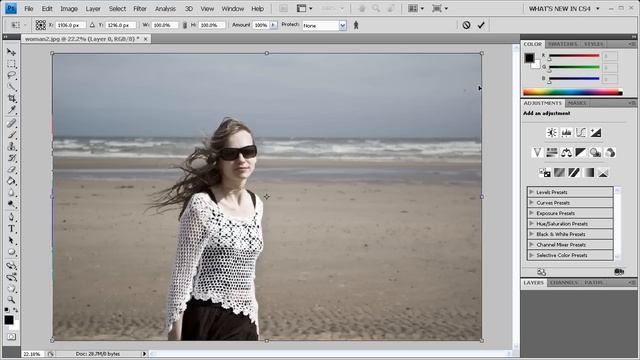The width and height of the screenshot is (640, 360).
Task: Click the G (green) color slider
Action: pyautogui.click(x=574, y=67)
